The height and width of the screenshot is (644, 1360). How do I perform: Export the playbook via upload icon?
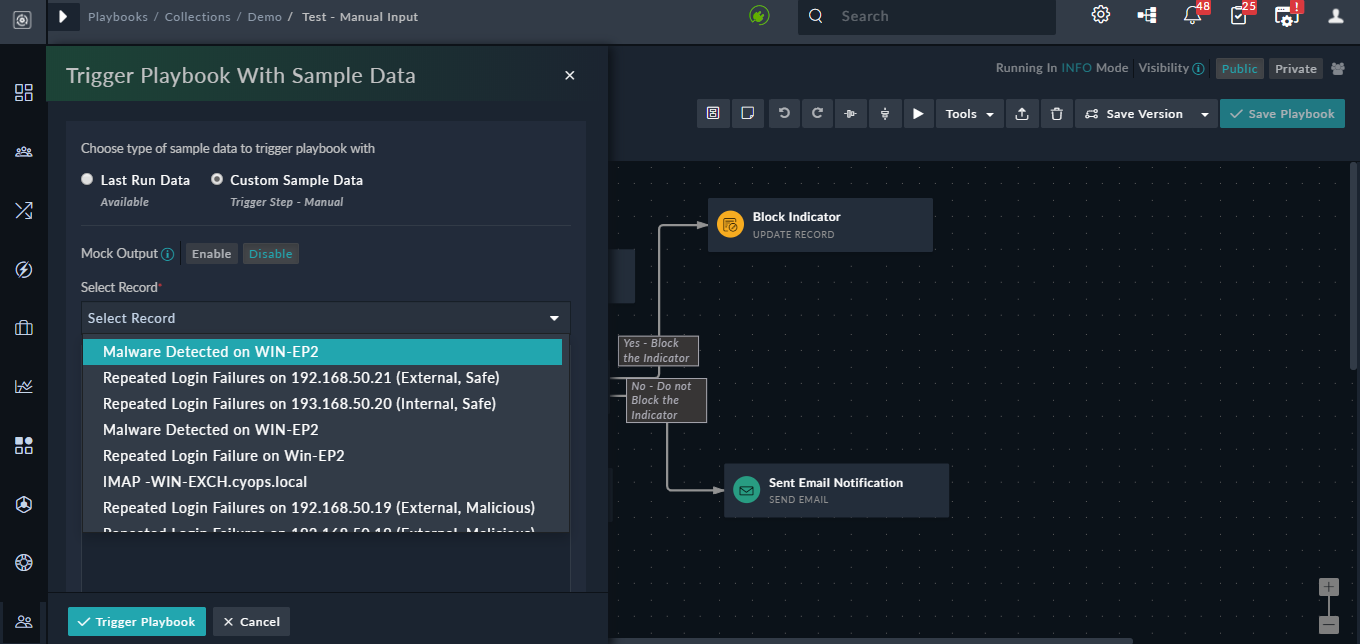1022,113
